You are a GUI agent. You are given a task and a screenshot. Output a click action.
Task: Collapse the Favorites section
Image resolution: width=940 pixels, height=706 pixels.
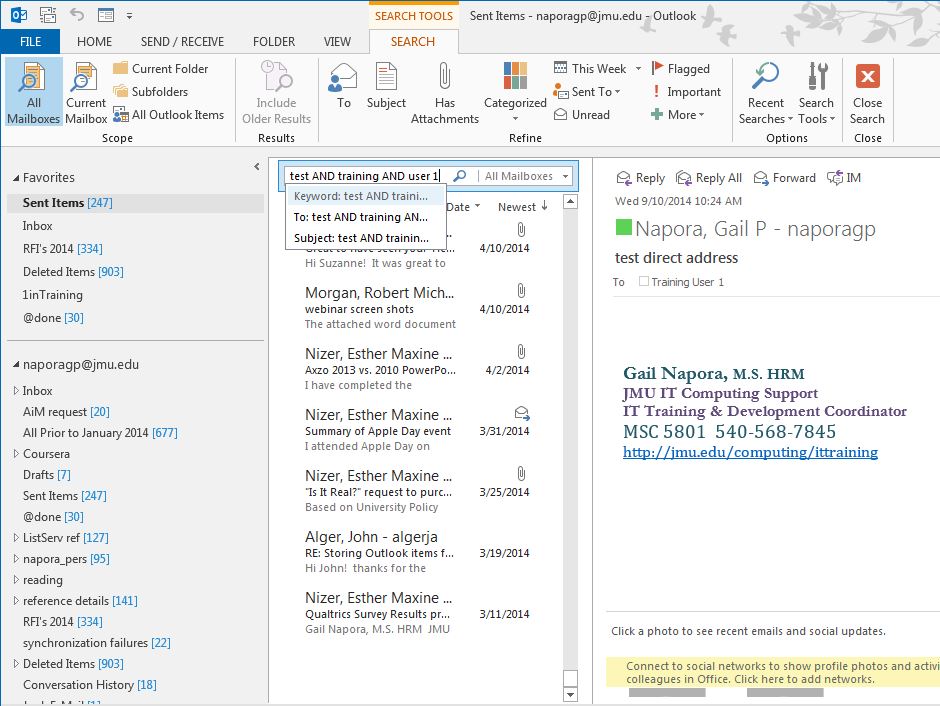(x=16, y=178)
